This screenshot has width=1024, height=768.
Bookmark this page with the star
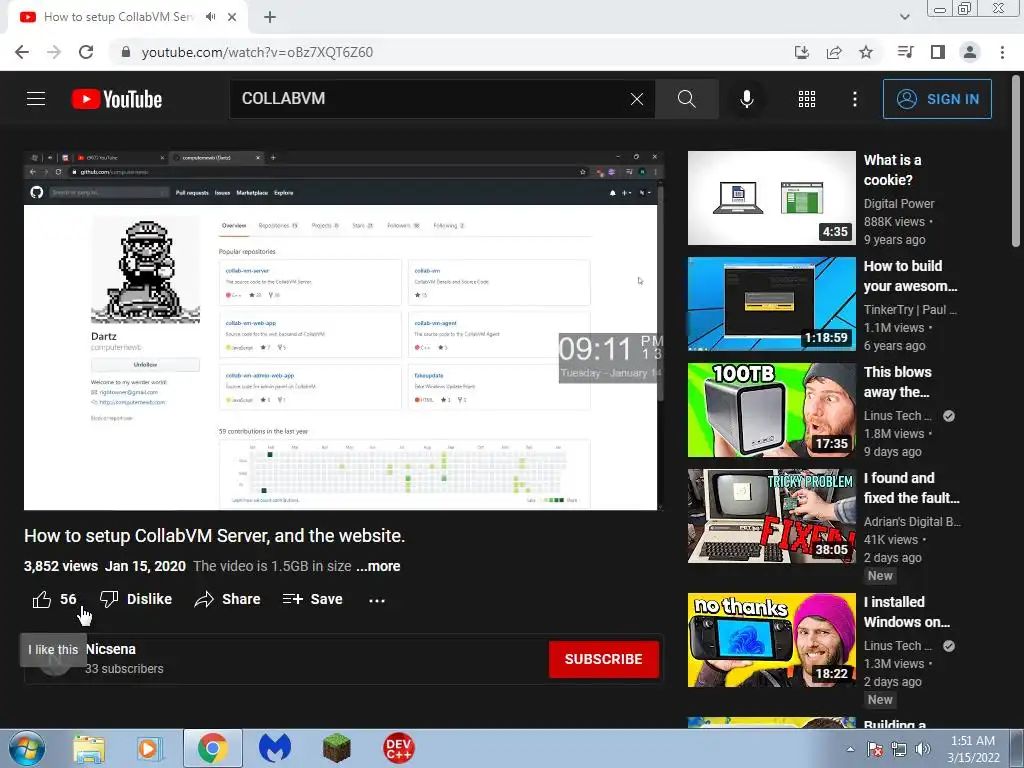coord(866,52)
